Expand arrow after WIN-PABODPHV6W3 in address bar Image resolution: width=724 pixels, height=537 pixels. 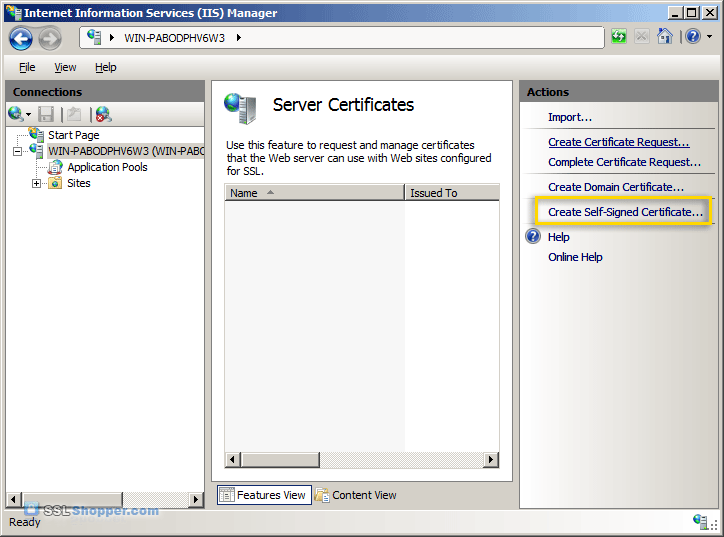[239, 37]
